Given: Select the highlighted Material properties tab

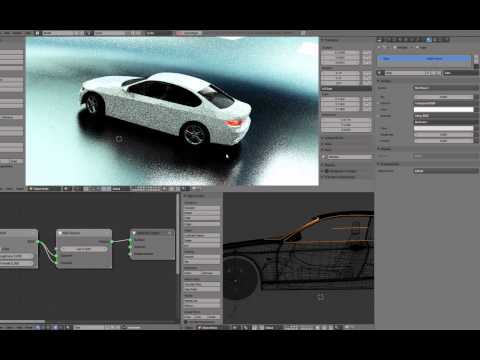Looking at the screenshot, I should [428, 40].
